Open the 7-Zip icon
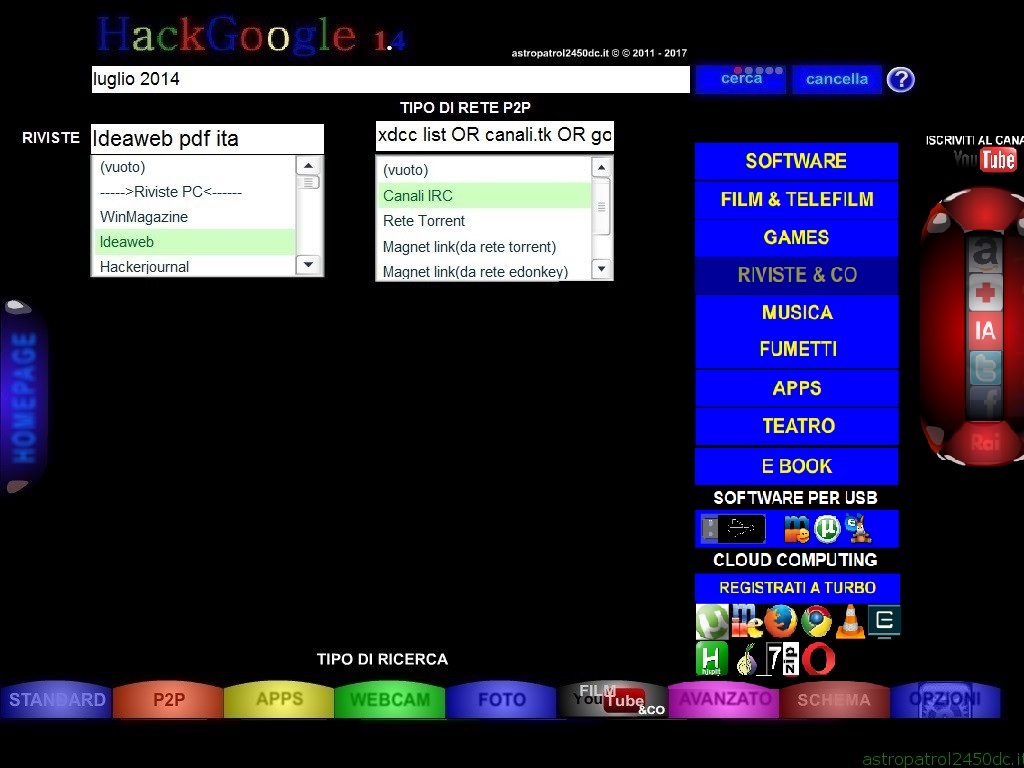Image resolution: width=1024 pixels, height=768 pixels. point(782,658)
